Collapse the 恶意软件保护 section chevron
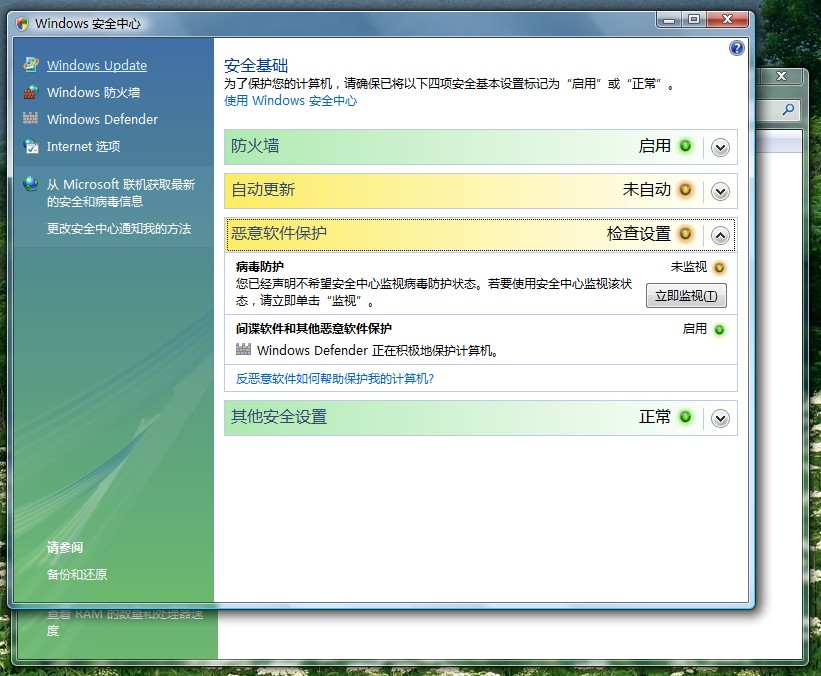The height and width of the screenshot is (676, 821). coord(720,236)
